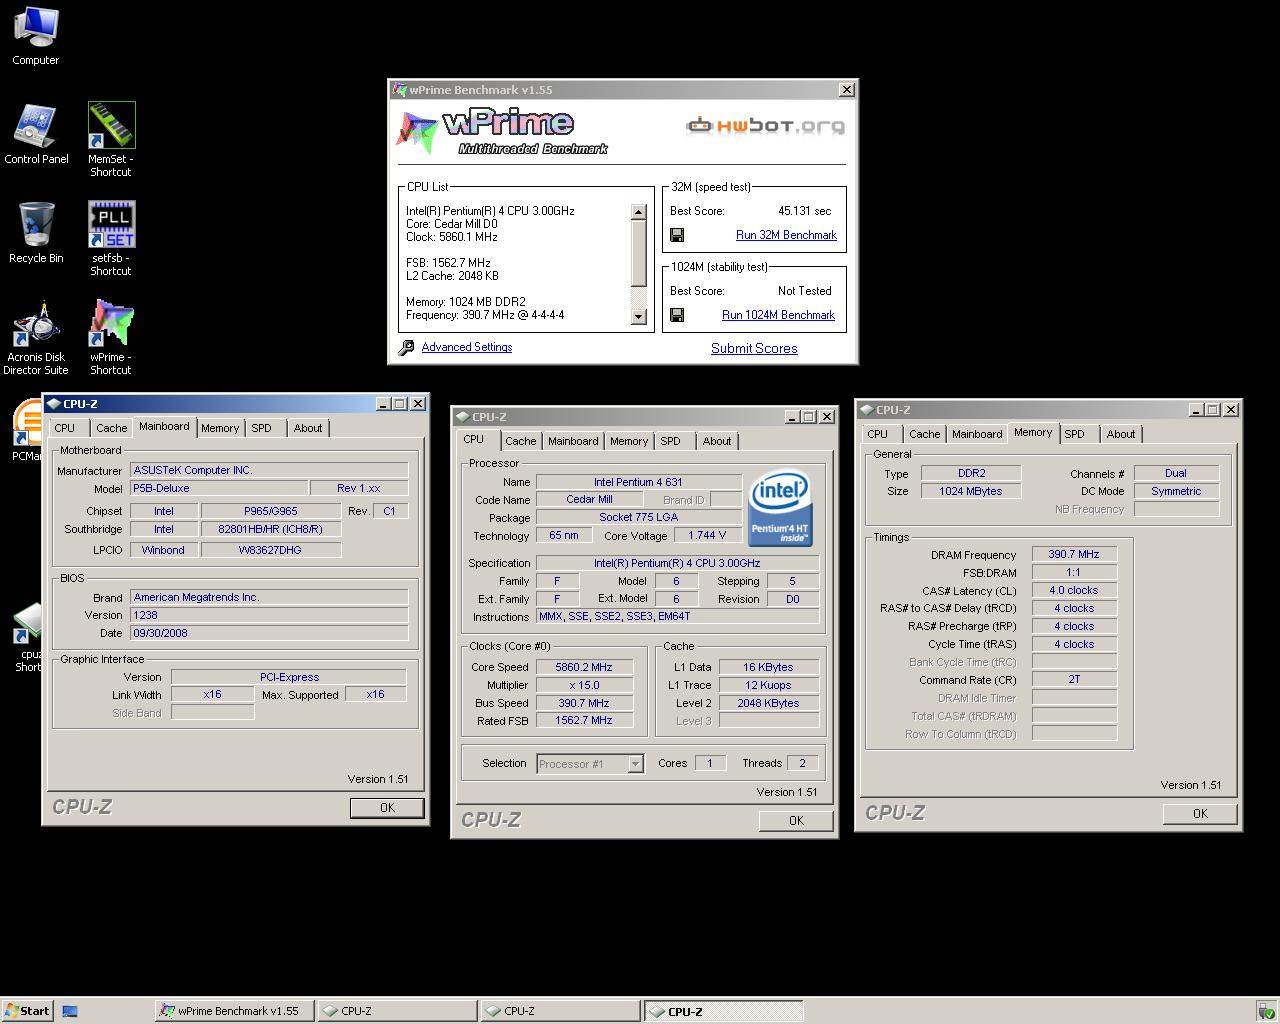Click OK in the Memory CPU-Z window
Screen dimensions: 1280x1024
pyautogui.click(x=1200, y=814)
